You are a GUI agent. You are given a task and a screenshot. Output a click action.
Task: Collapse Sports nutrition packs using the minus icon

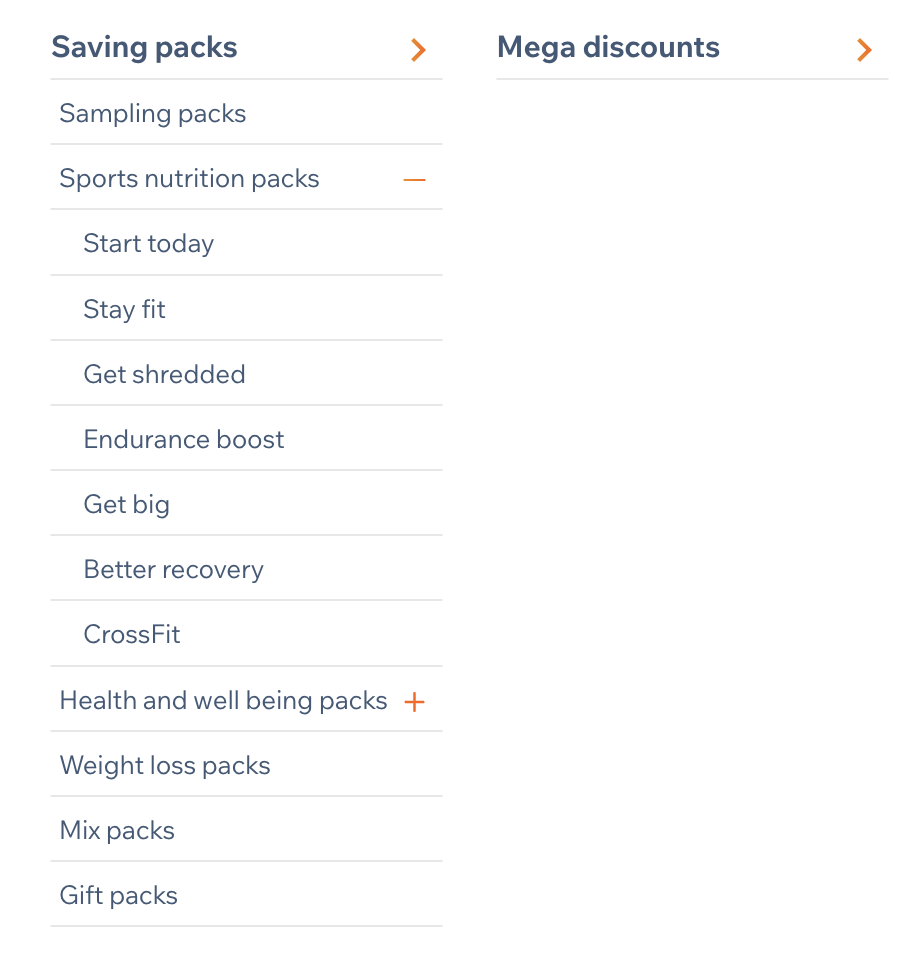pos(413,180)
